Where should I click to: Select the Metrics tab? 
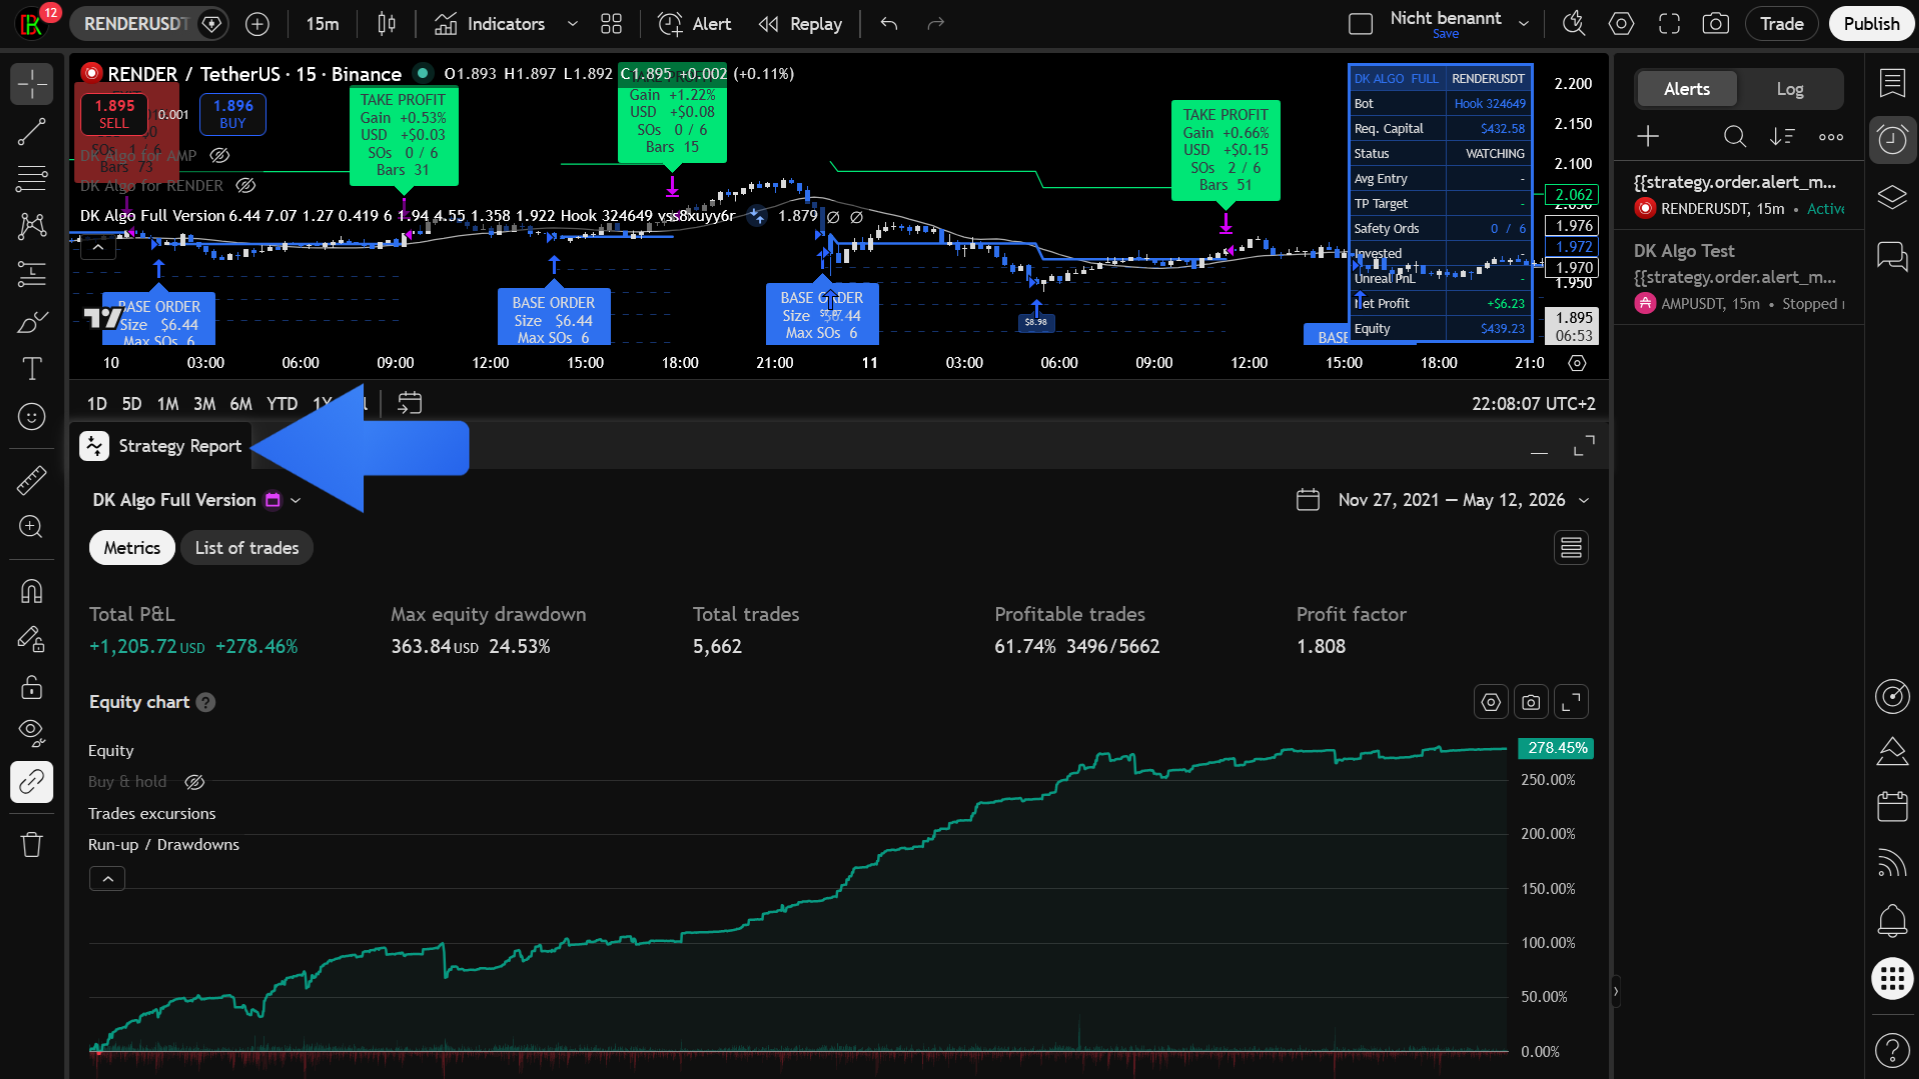[x=132, y=548]
